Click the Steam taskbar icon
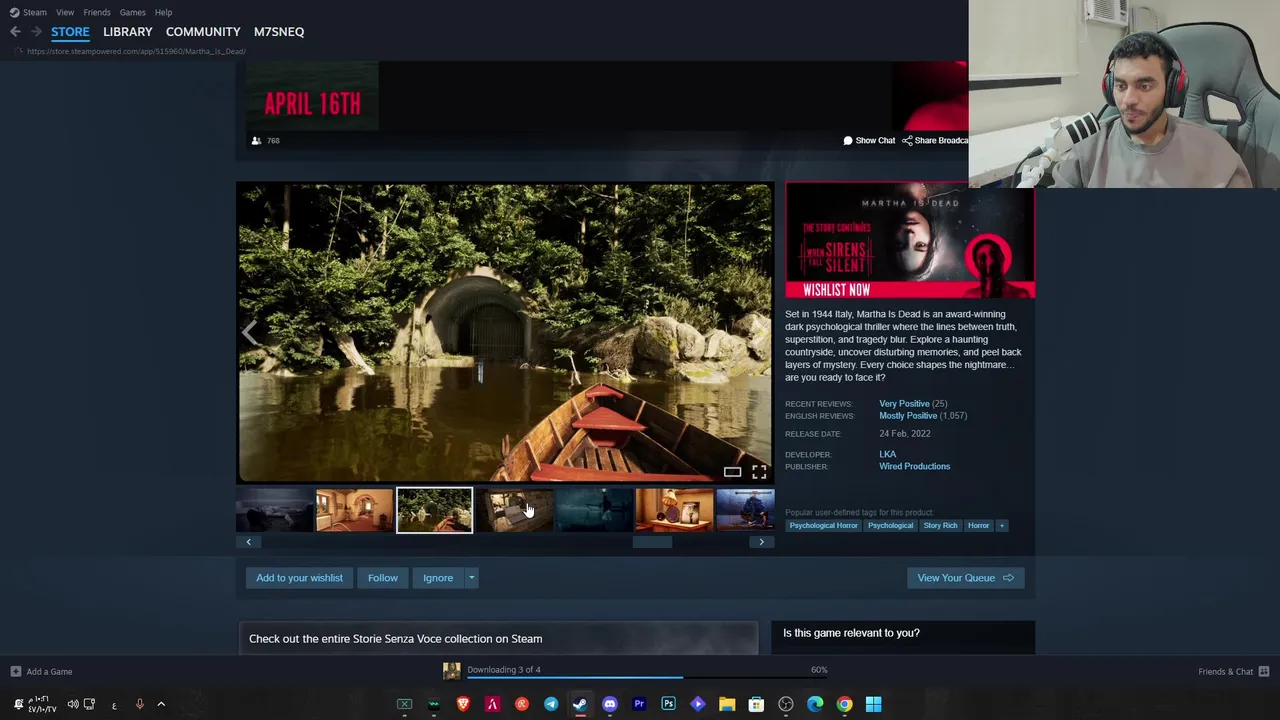Viewport: 1280px width, 720px height. [580, 705]
